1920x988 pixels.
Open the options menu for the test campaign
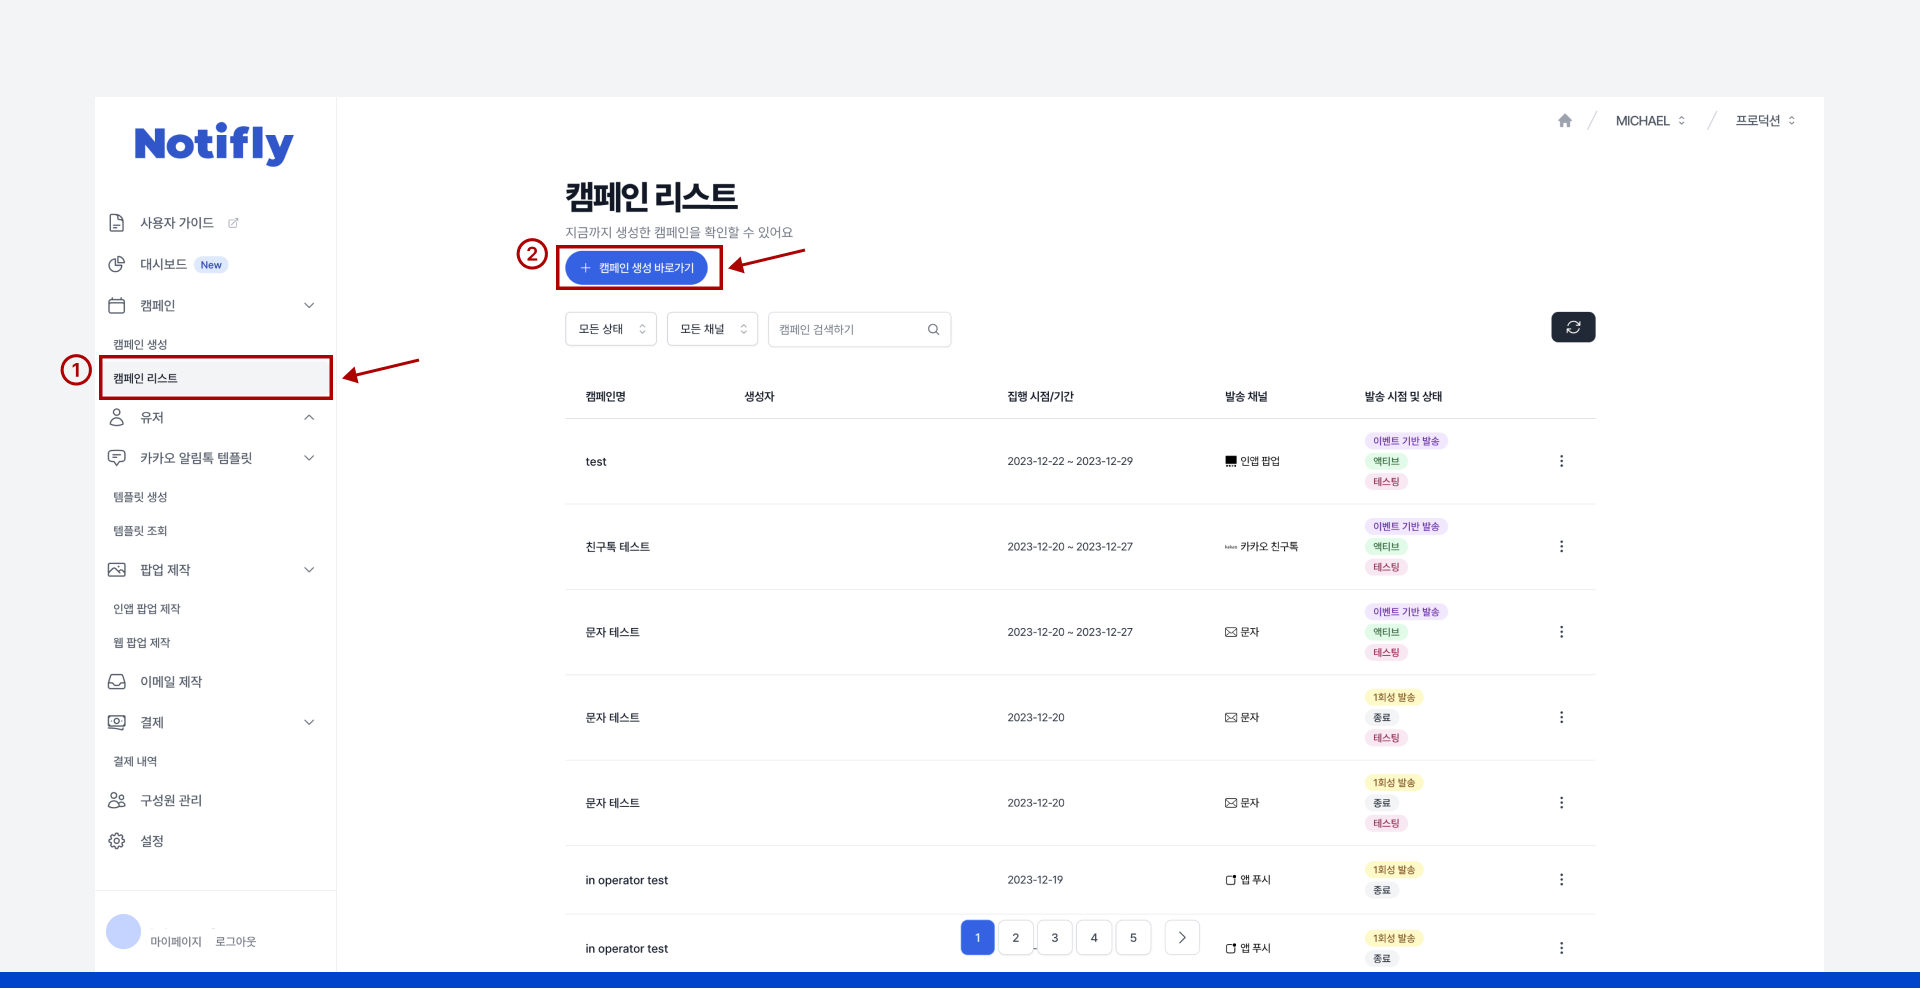click(1561, 461)
